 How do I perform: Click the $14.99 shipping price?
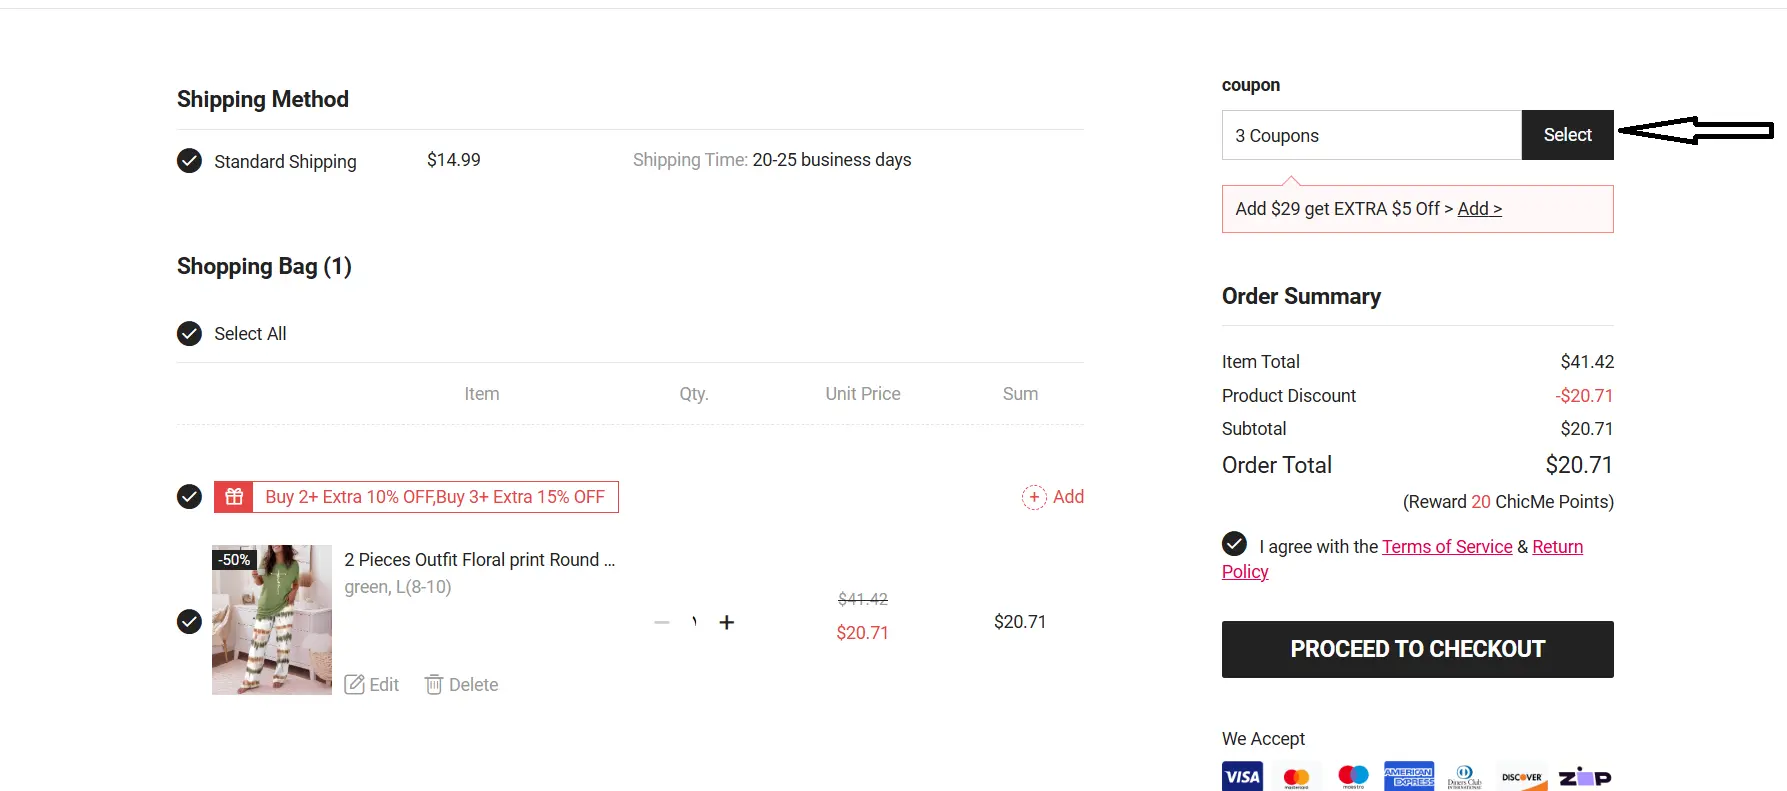[454, 160]
